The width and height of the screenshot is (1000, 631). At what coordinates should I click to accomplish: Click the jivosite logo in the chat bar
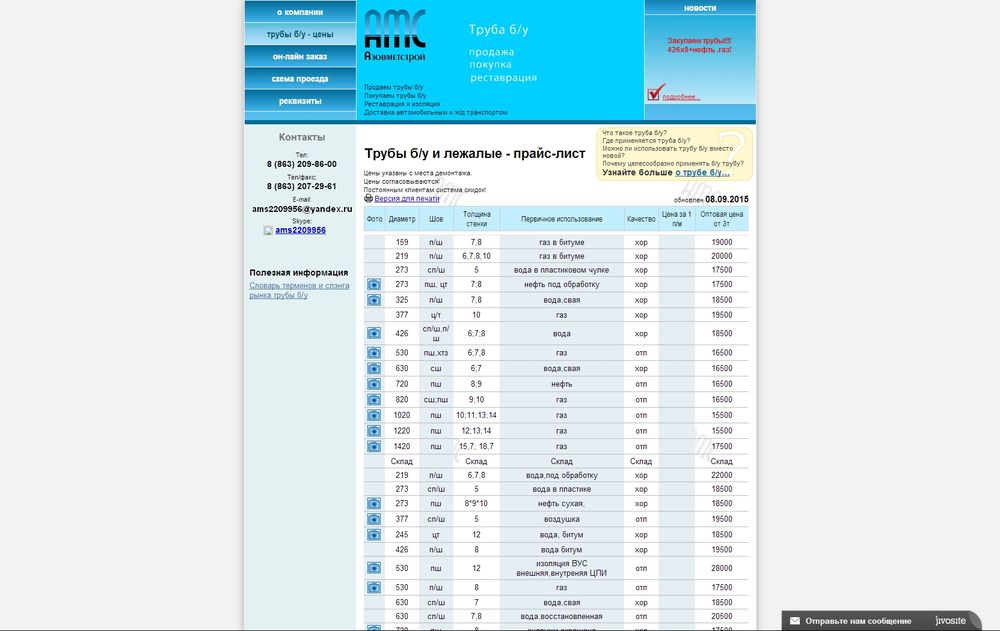pyautogui.click(x=950, y=621)
